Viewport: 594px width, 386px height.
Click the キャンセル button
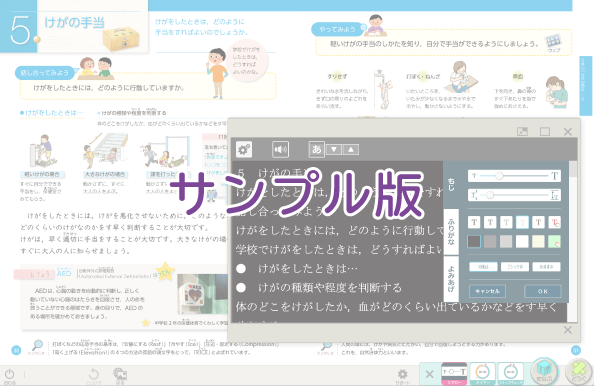click(x=487, y=291)
